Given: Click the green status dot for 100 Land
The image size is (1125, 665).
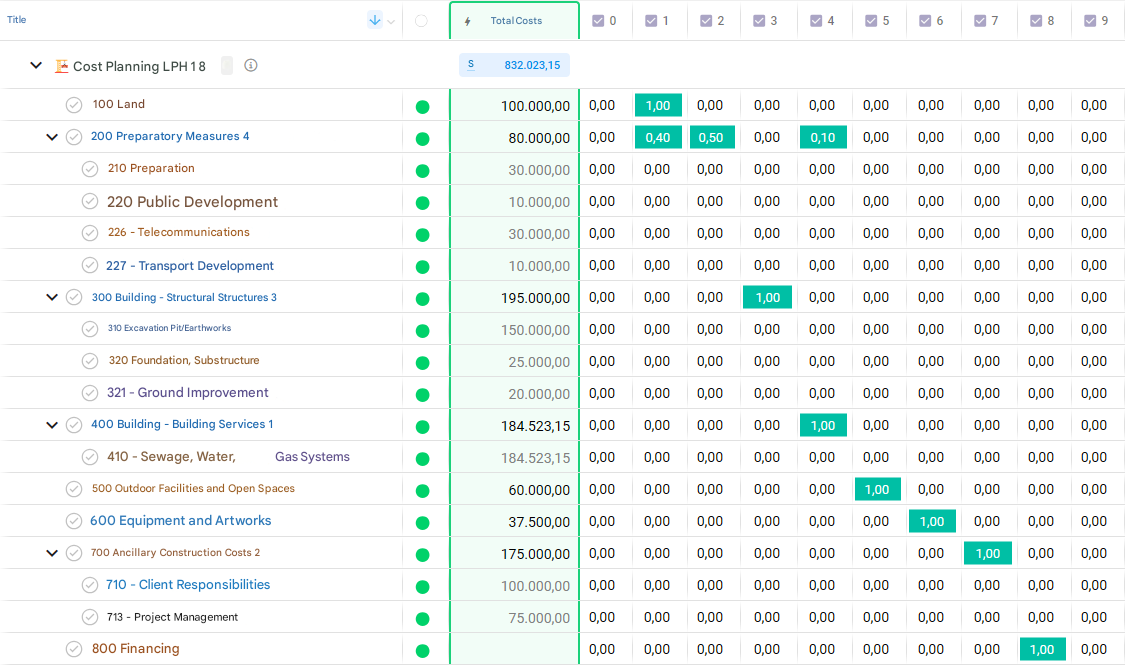Looking at the screenshot, I should [422, 107].
